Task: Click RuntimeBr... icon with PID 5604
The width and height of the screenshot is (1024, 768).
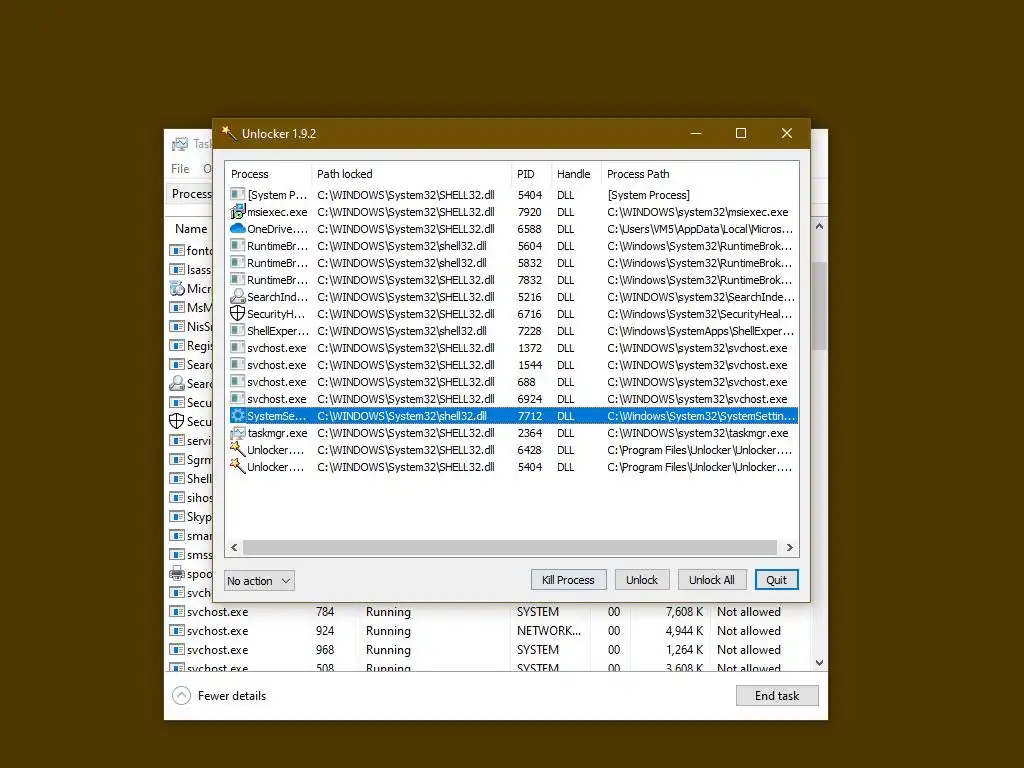Action: click(238, 246)
